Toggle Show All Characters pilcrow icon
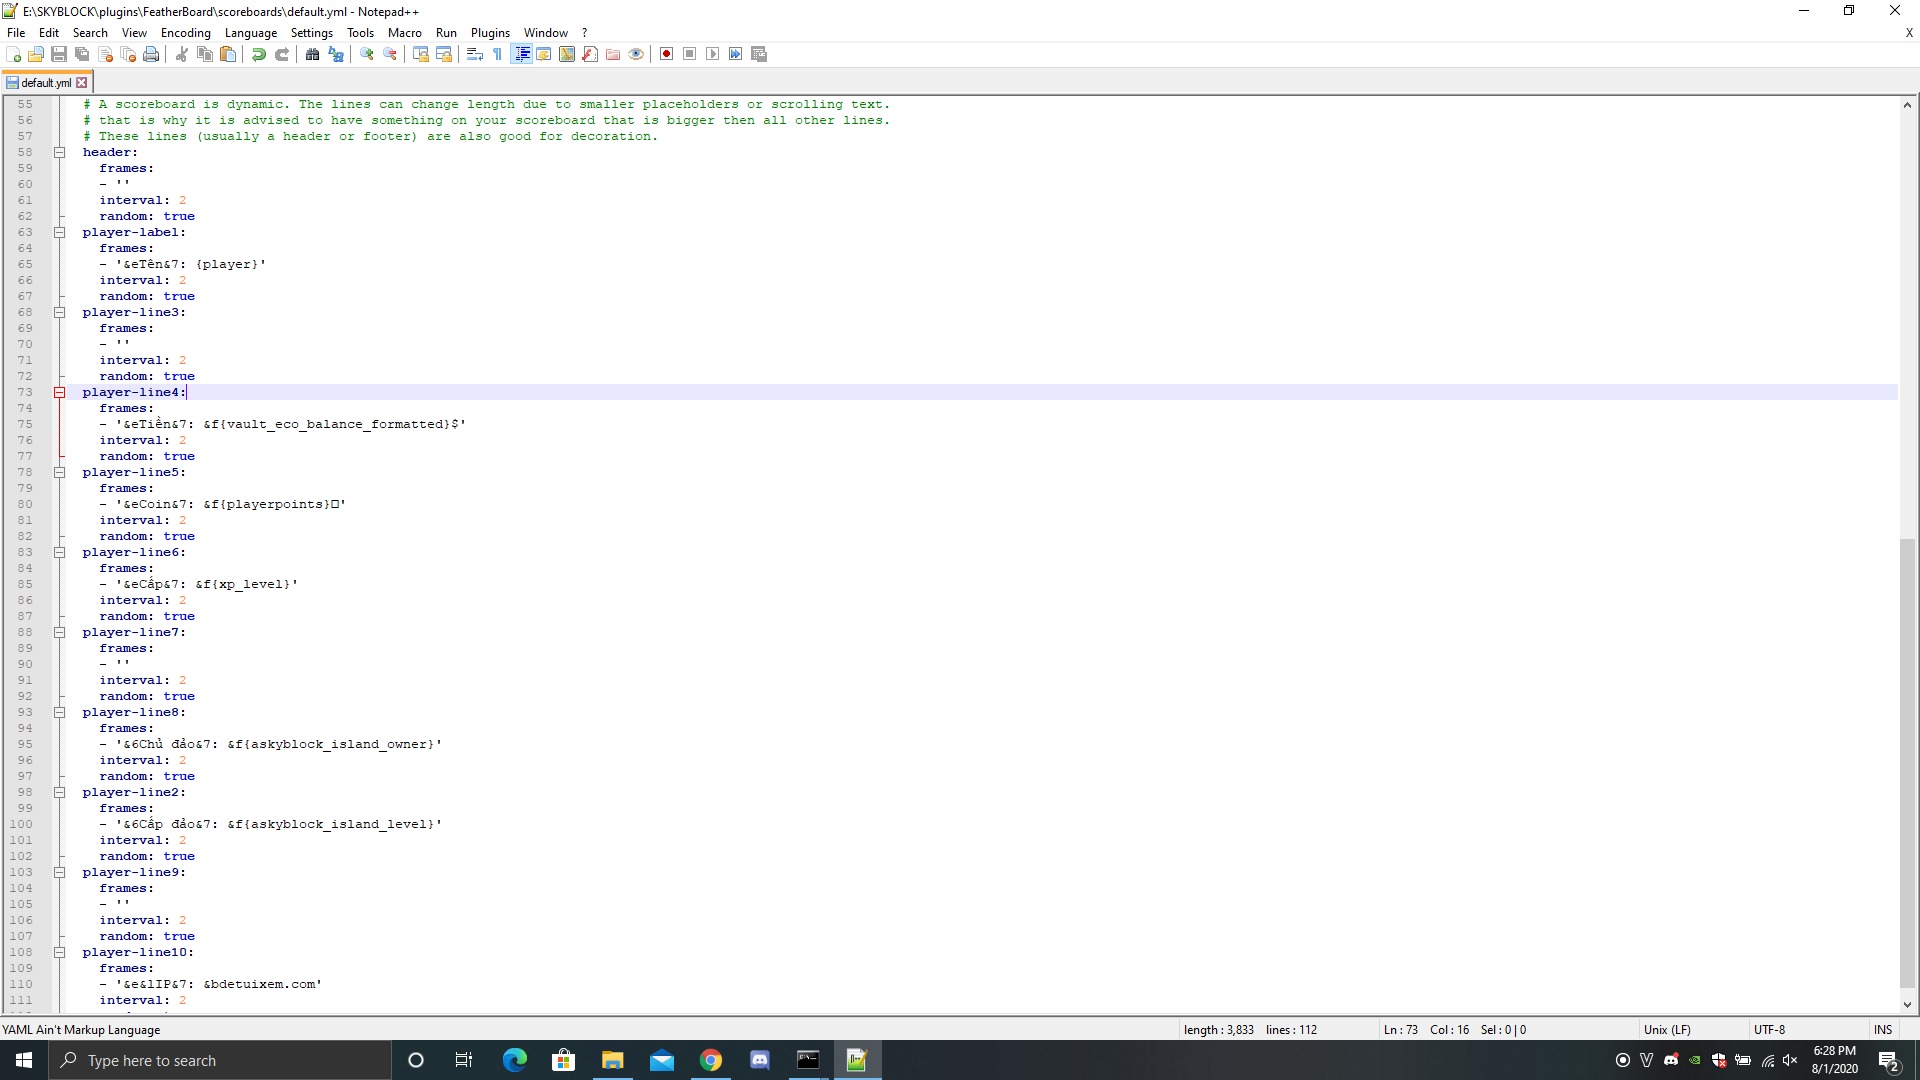Viewport: 1920px width, 1080px height. (498, 54)
